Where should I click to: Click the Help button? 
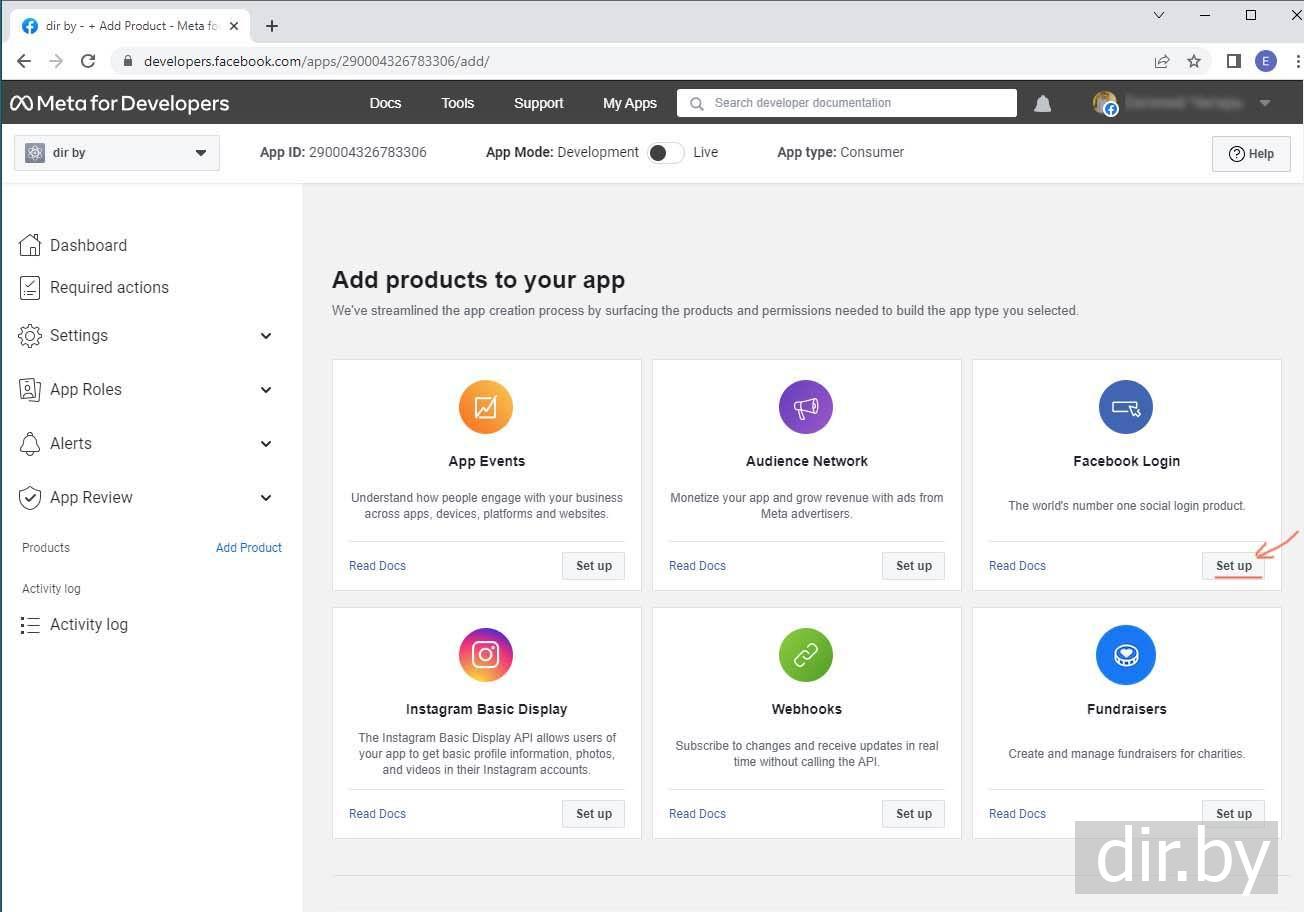1251,154
